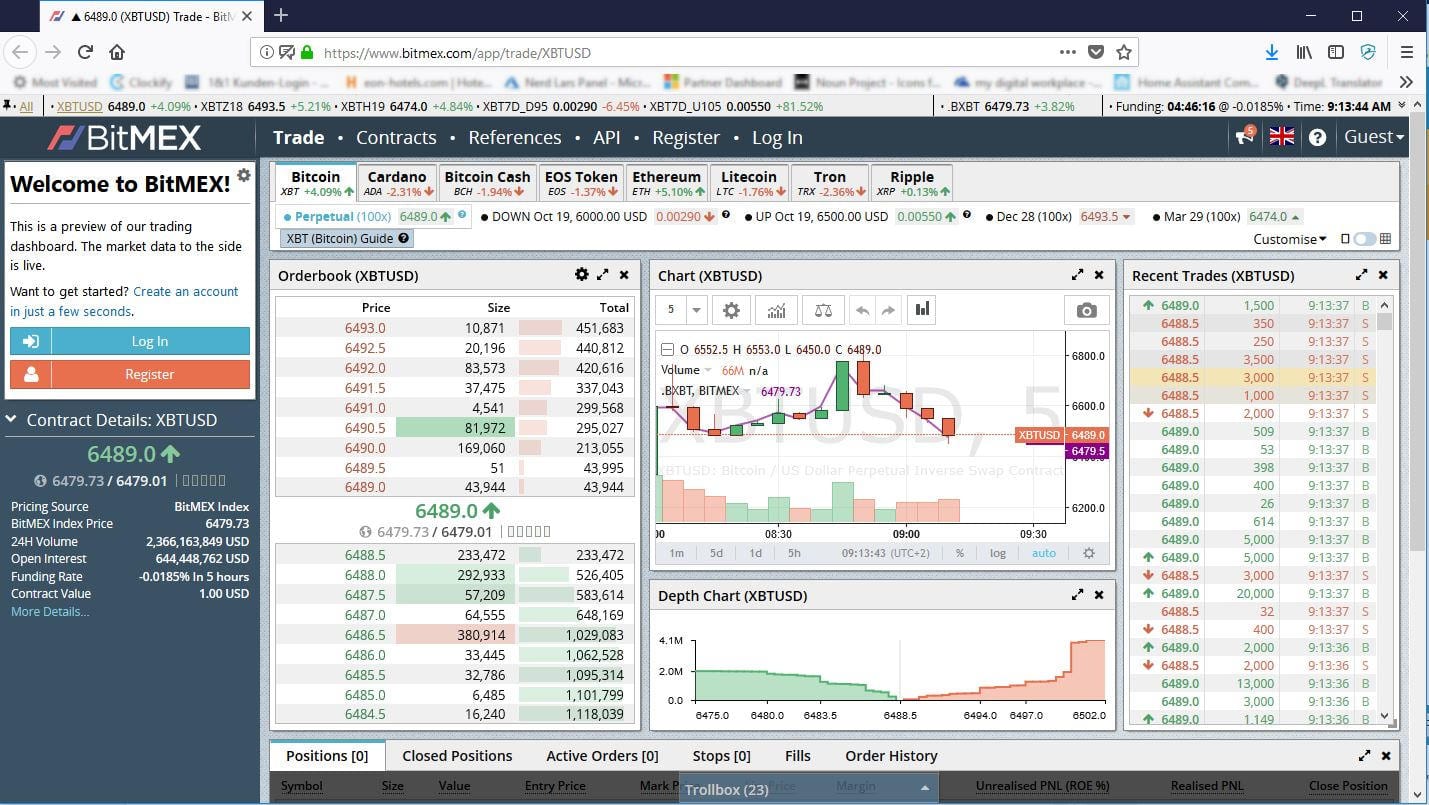Click Recent Trades vertical scrollbar
The width and height of the screenshot is (1429, 805).
coord(1385,512)
